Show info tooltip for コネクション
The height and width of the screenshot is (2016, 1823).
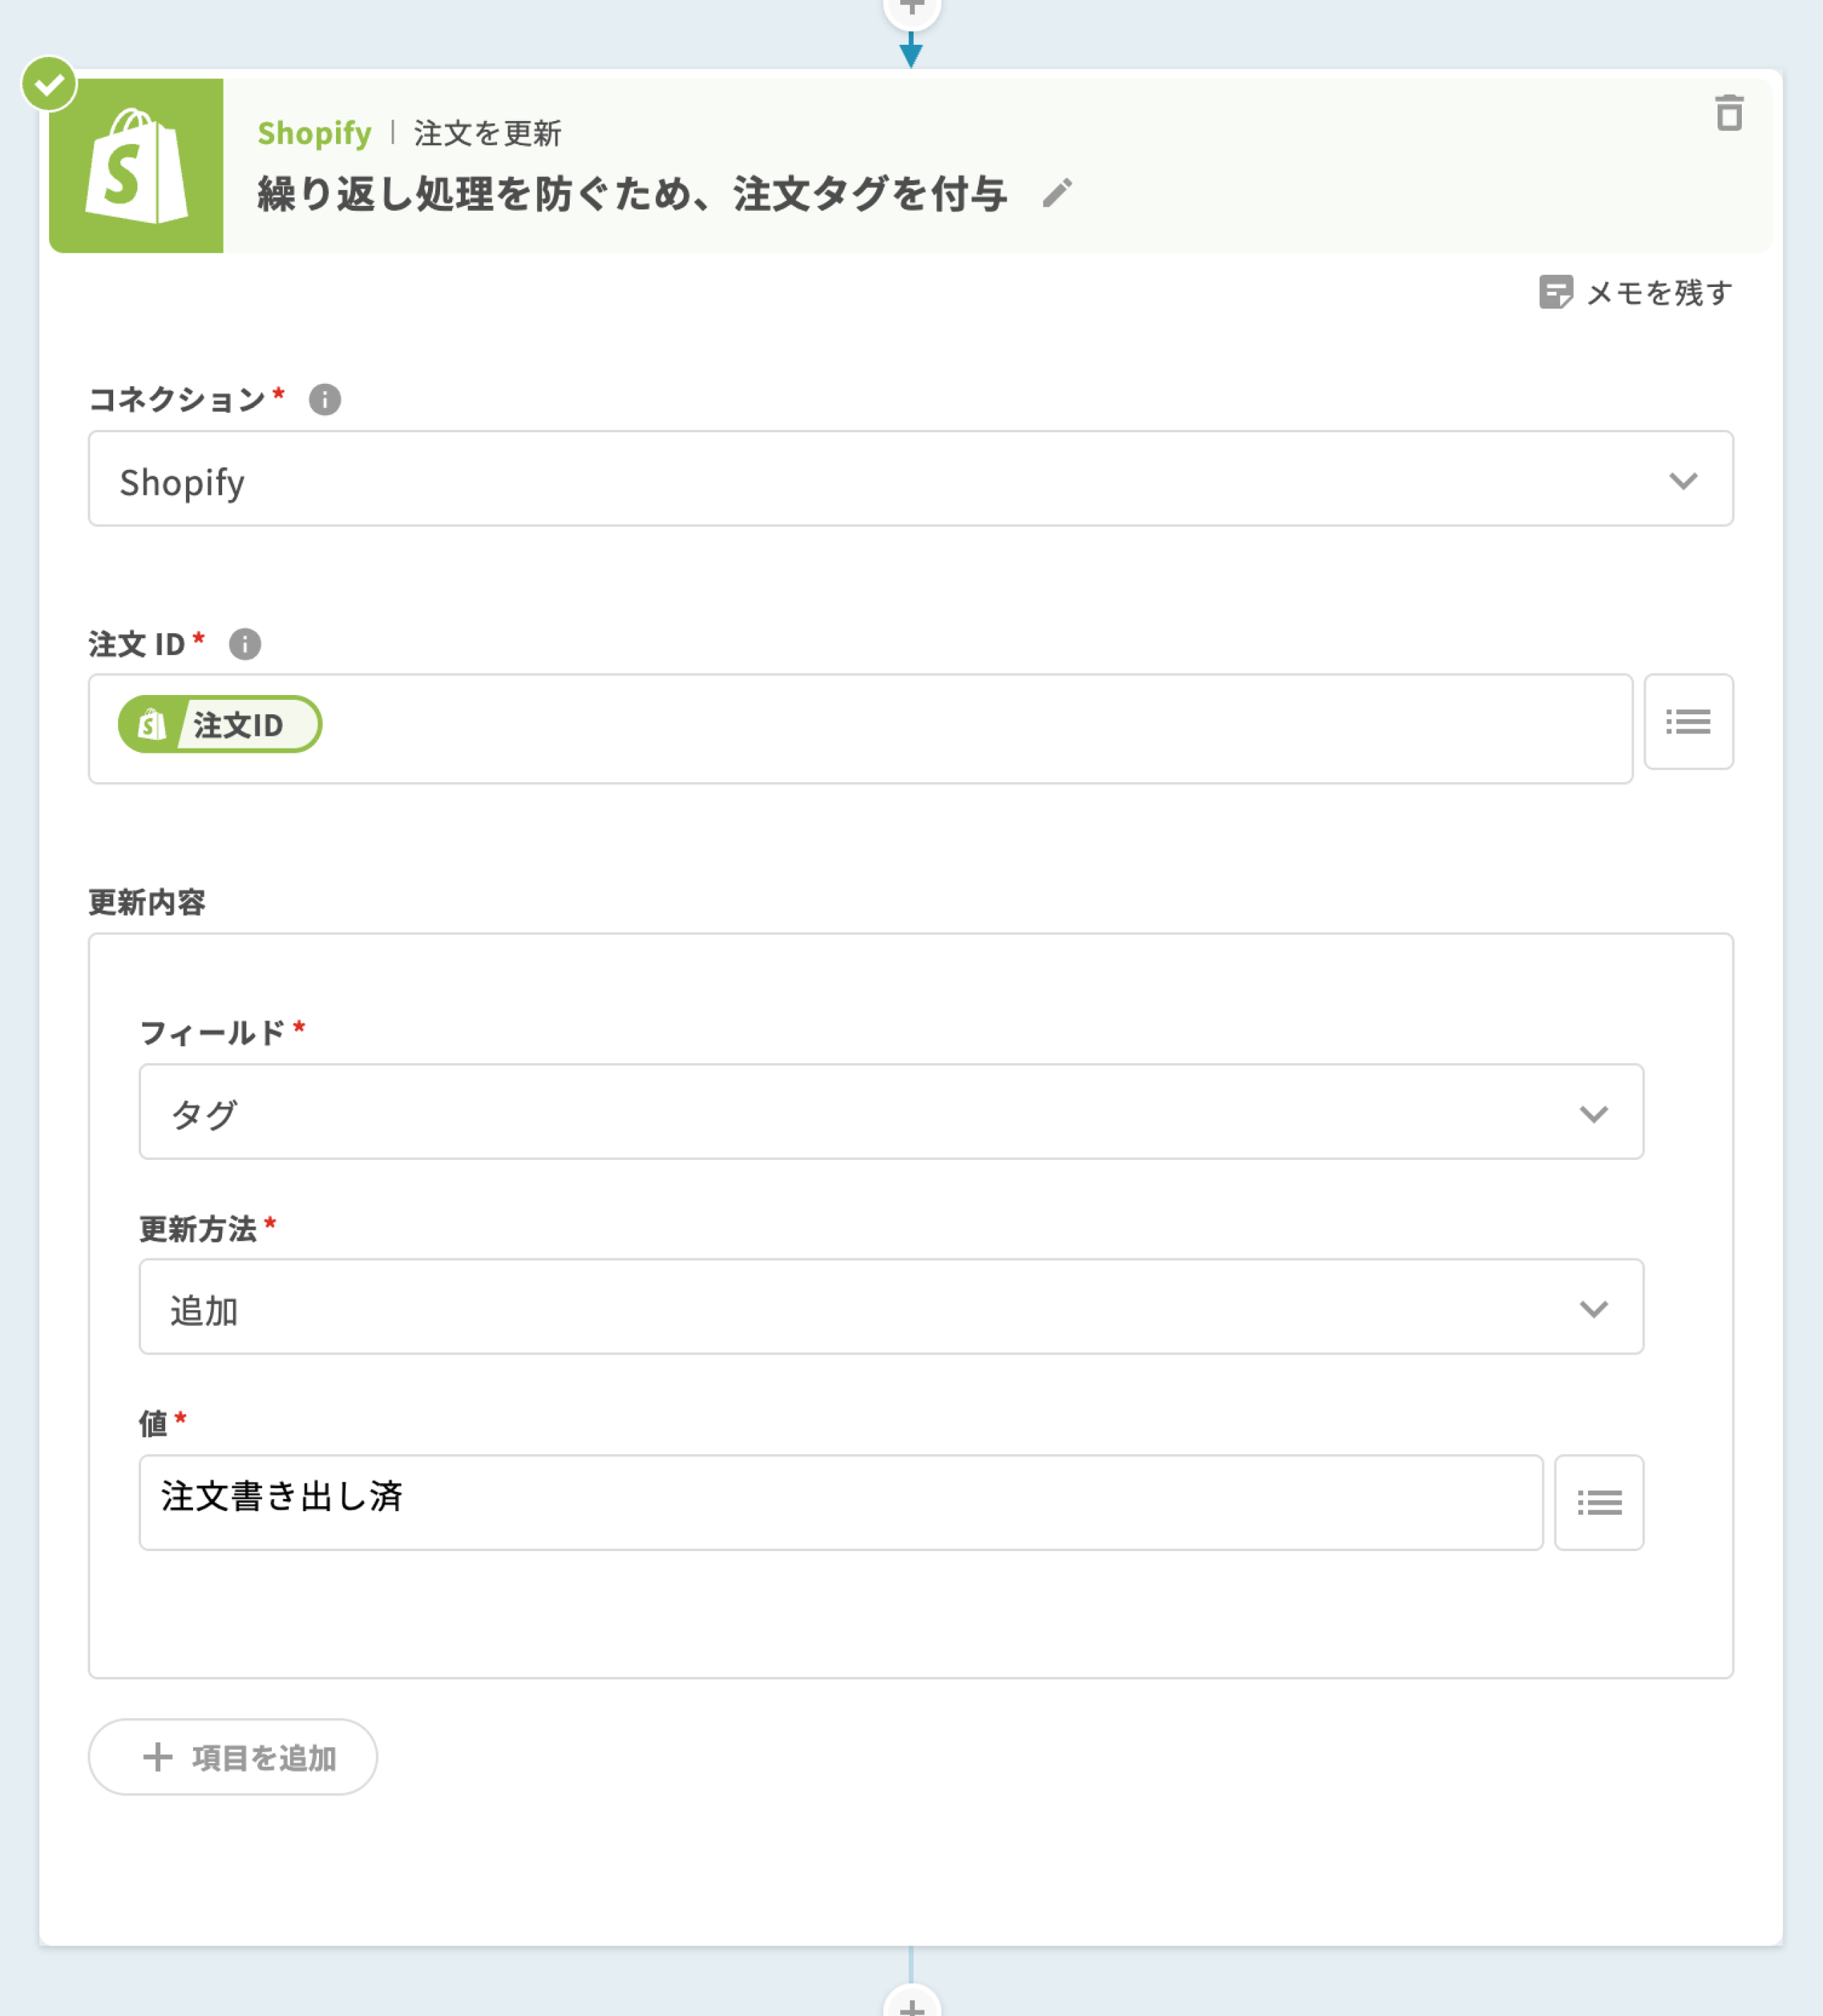[x=324, y=400]
